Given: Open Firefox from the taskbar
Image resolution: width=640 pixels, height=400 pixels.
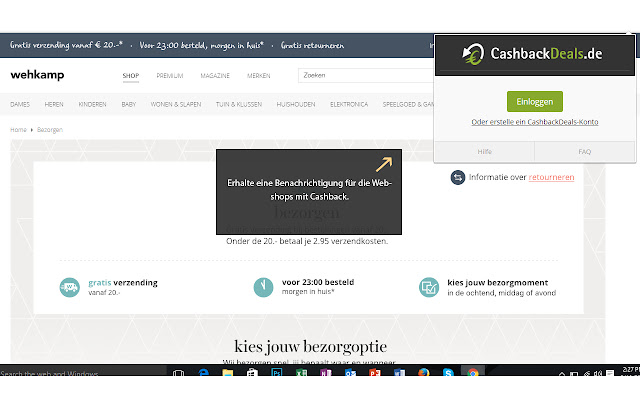Looking at the screenshot, I should tap(424, 371).
